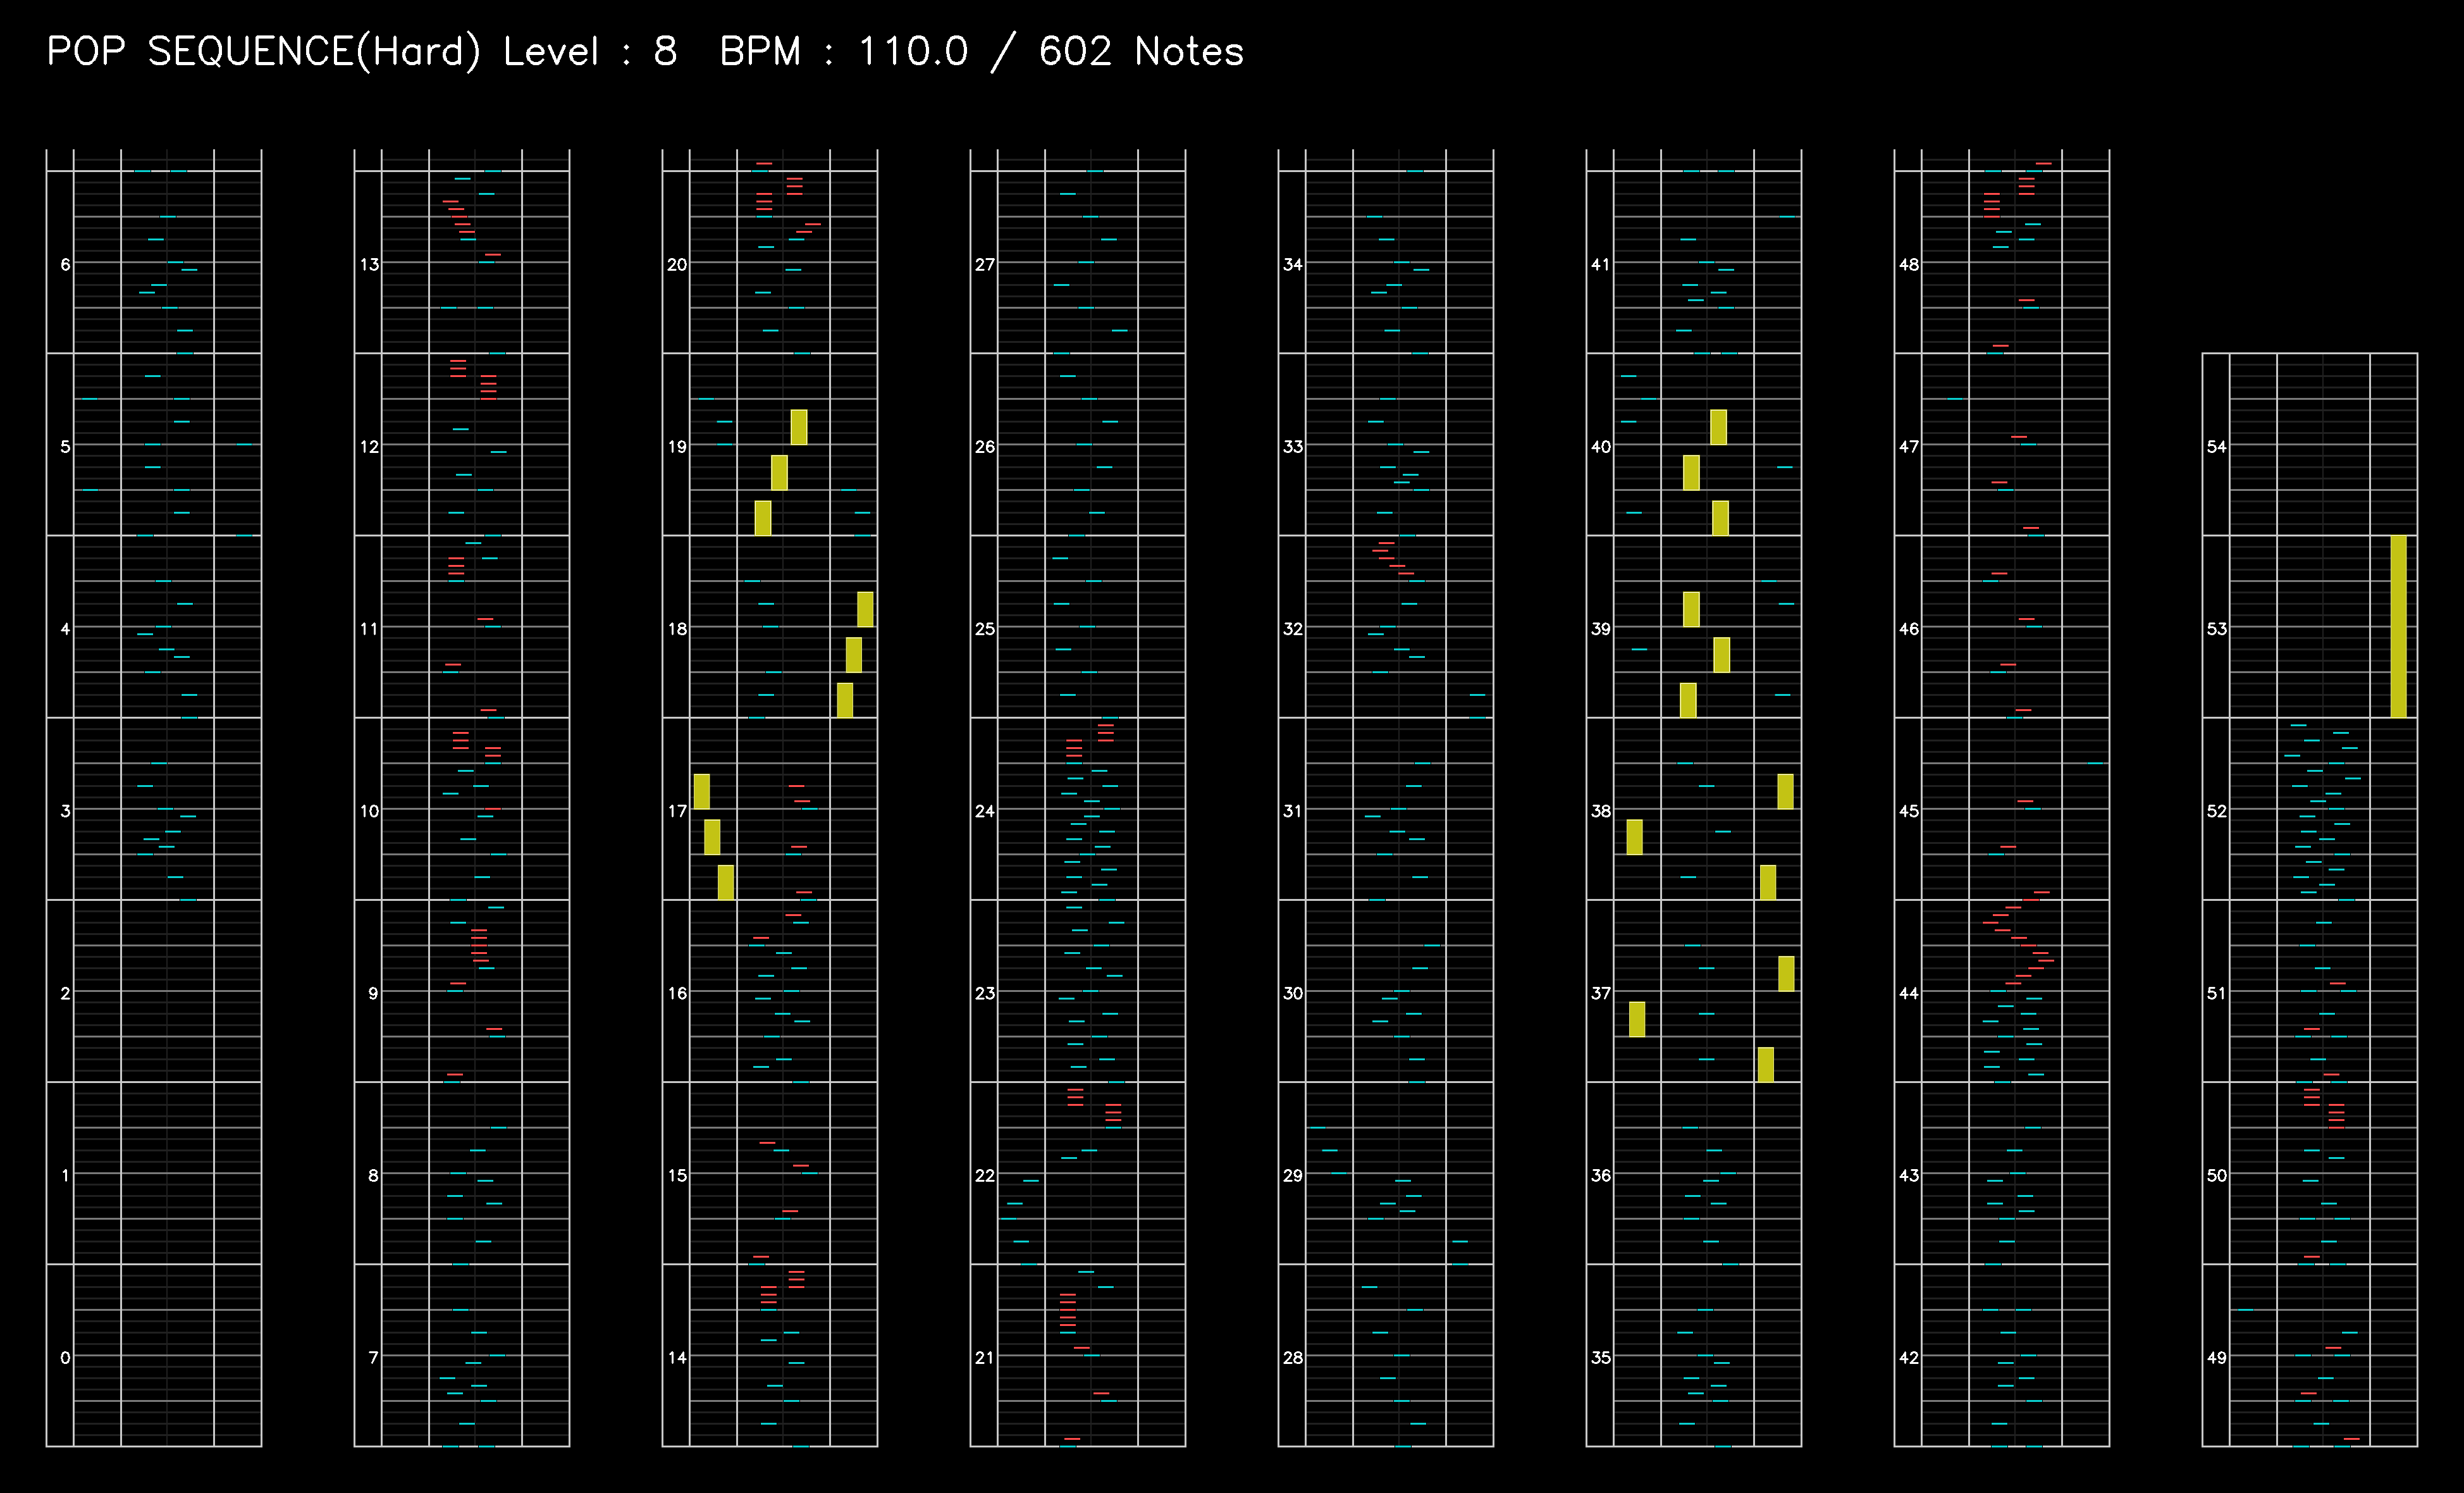Click measure number 32 label

[1293, 629]
